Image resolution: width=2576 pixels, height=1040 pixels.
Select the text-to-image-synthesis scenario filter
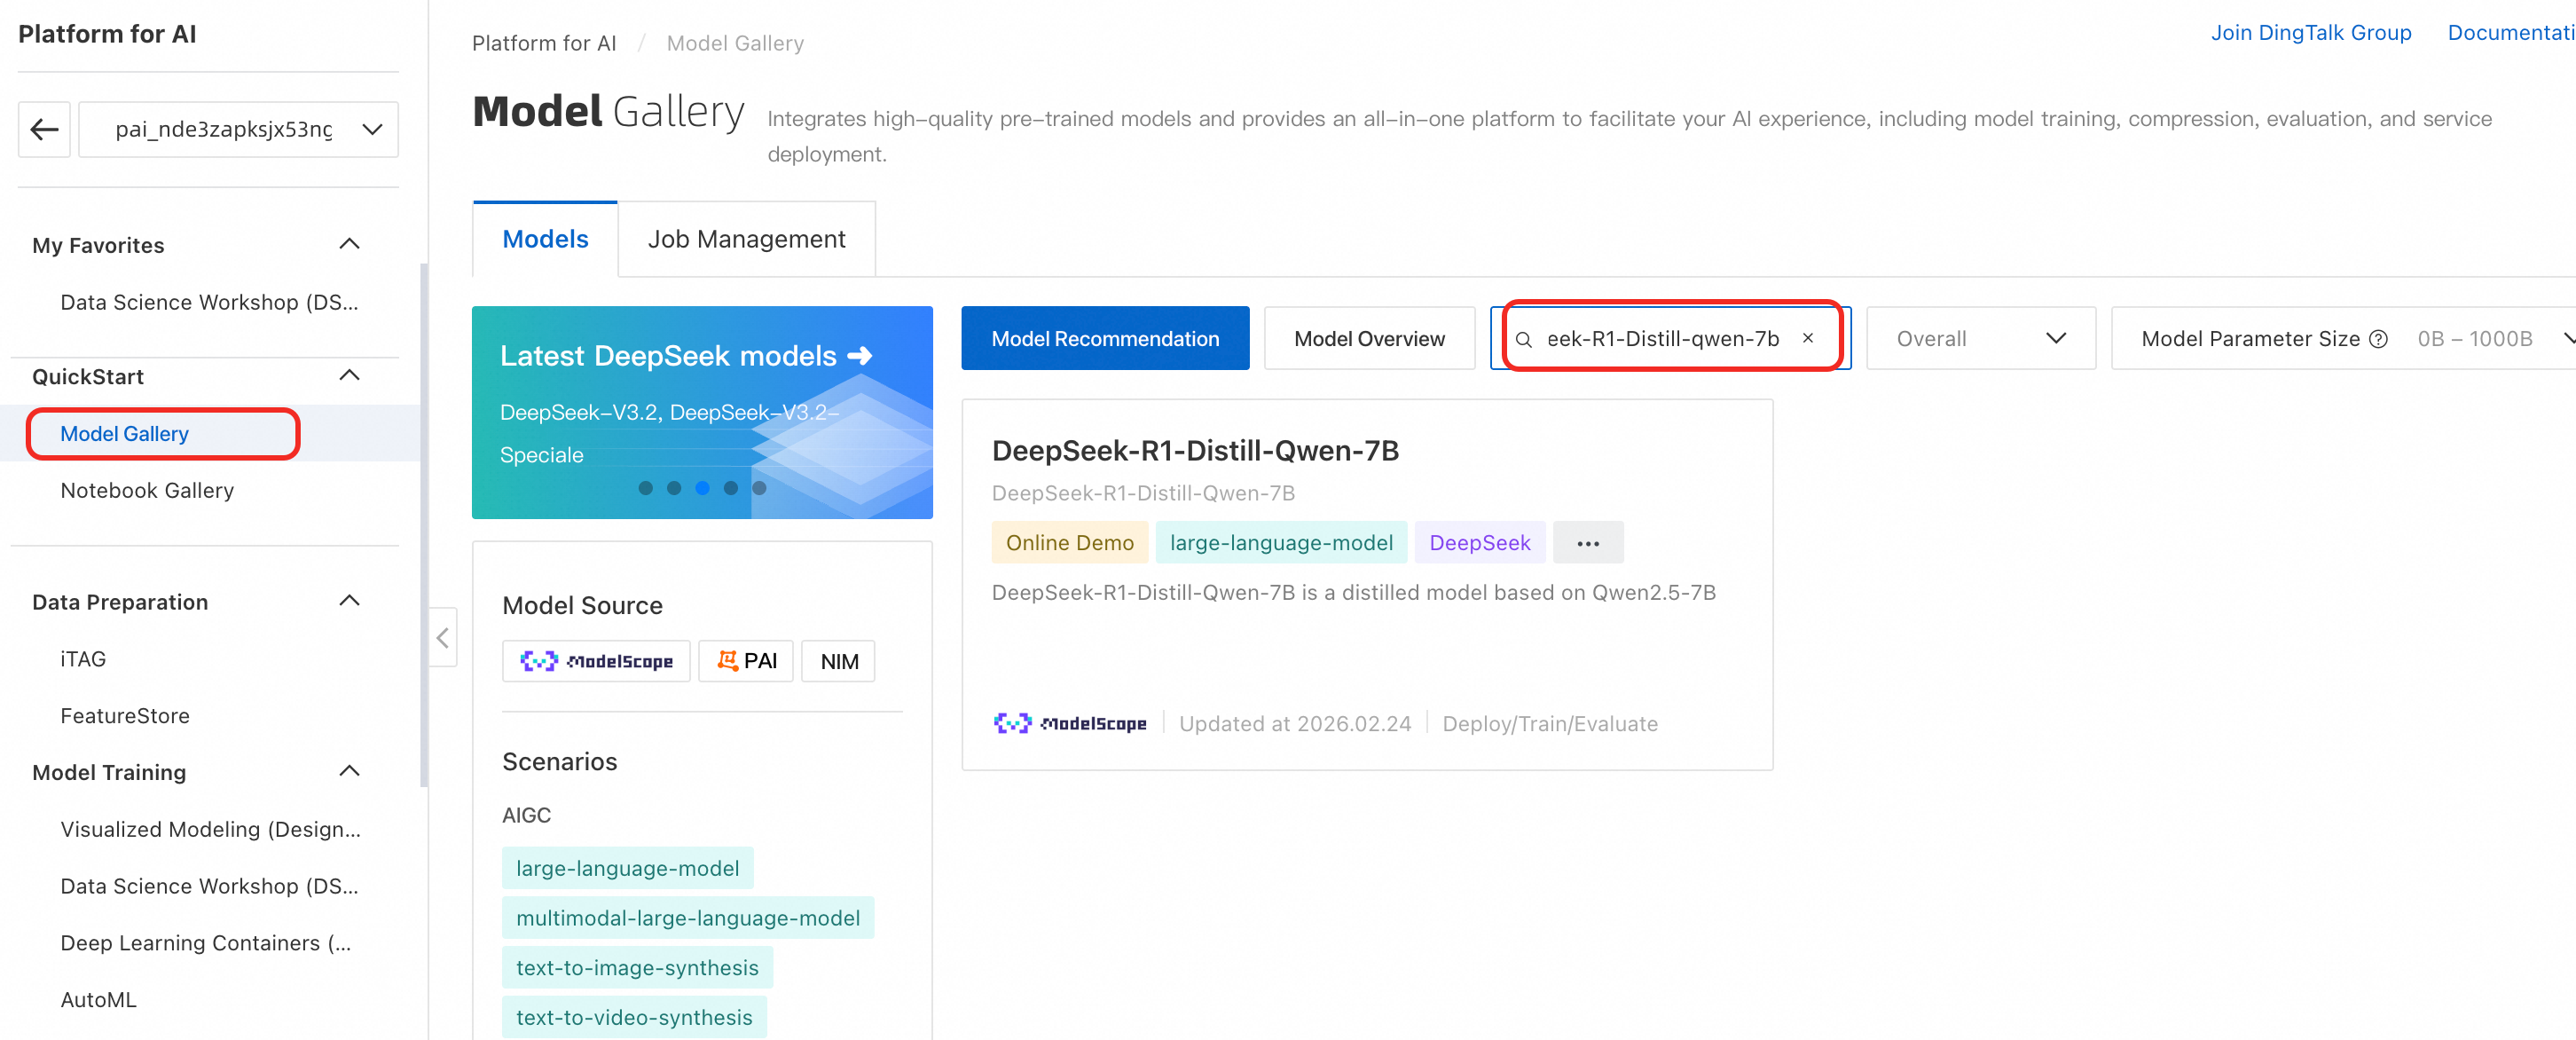637,968
